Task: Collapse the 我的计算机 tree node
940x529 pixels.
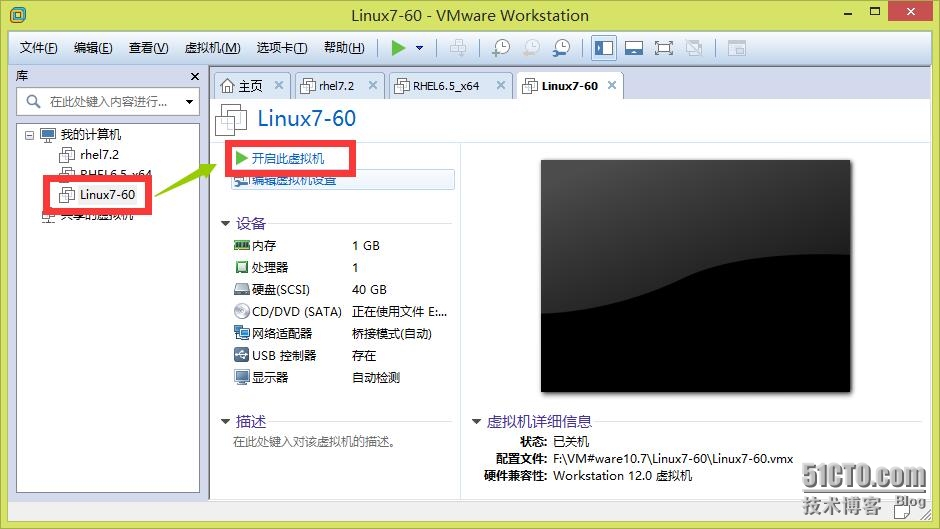Action: click(29, 135)
